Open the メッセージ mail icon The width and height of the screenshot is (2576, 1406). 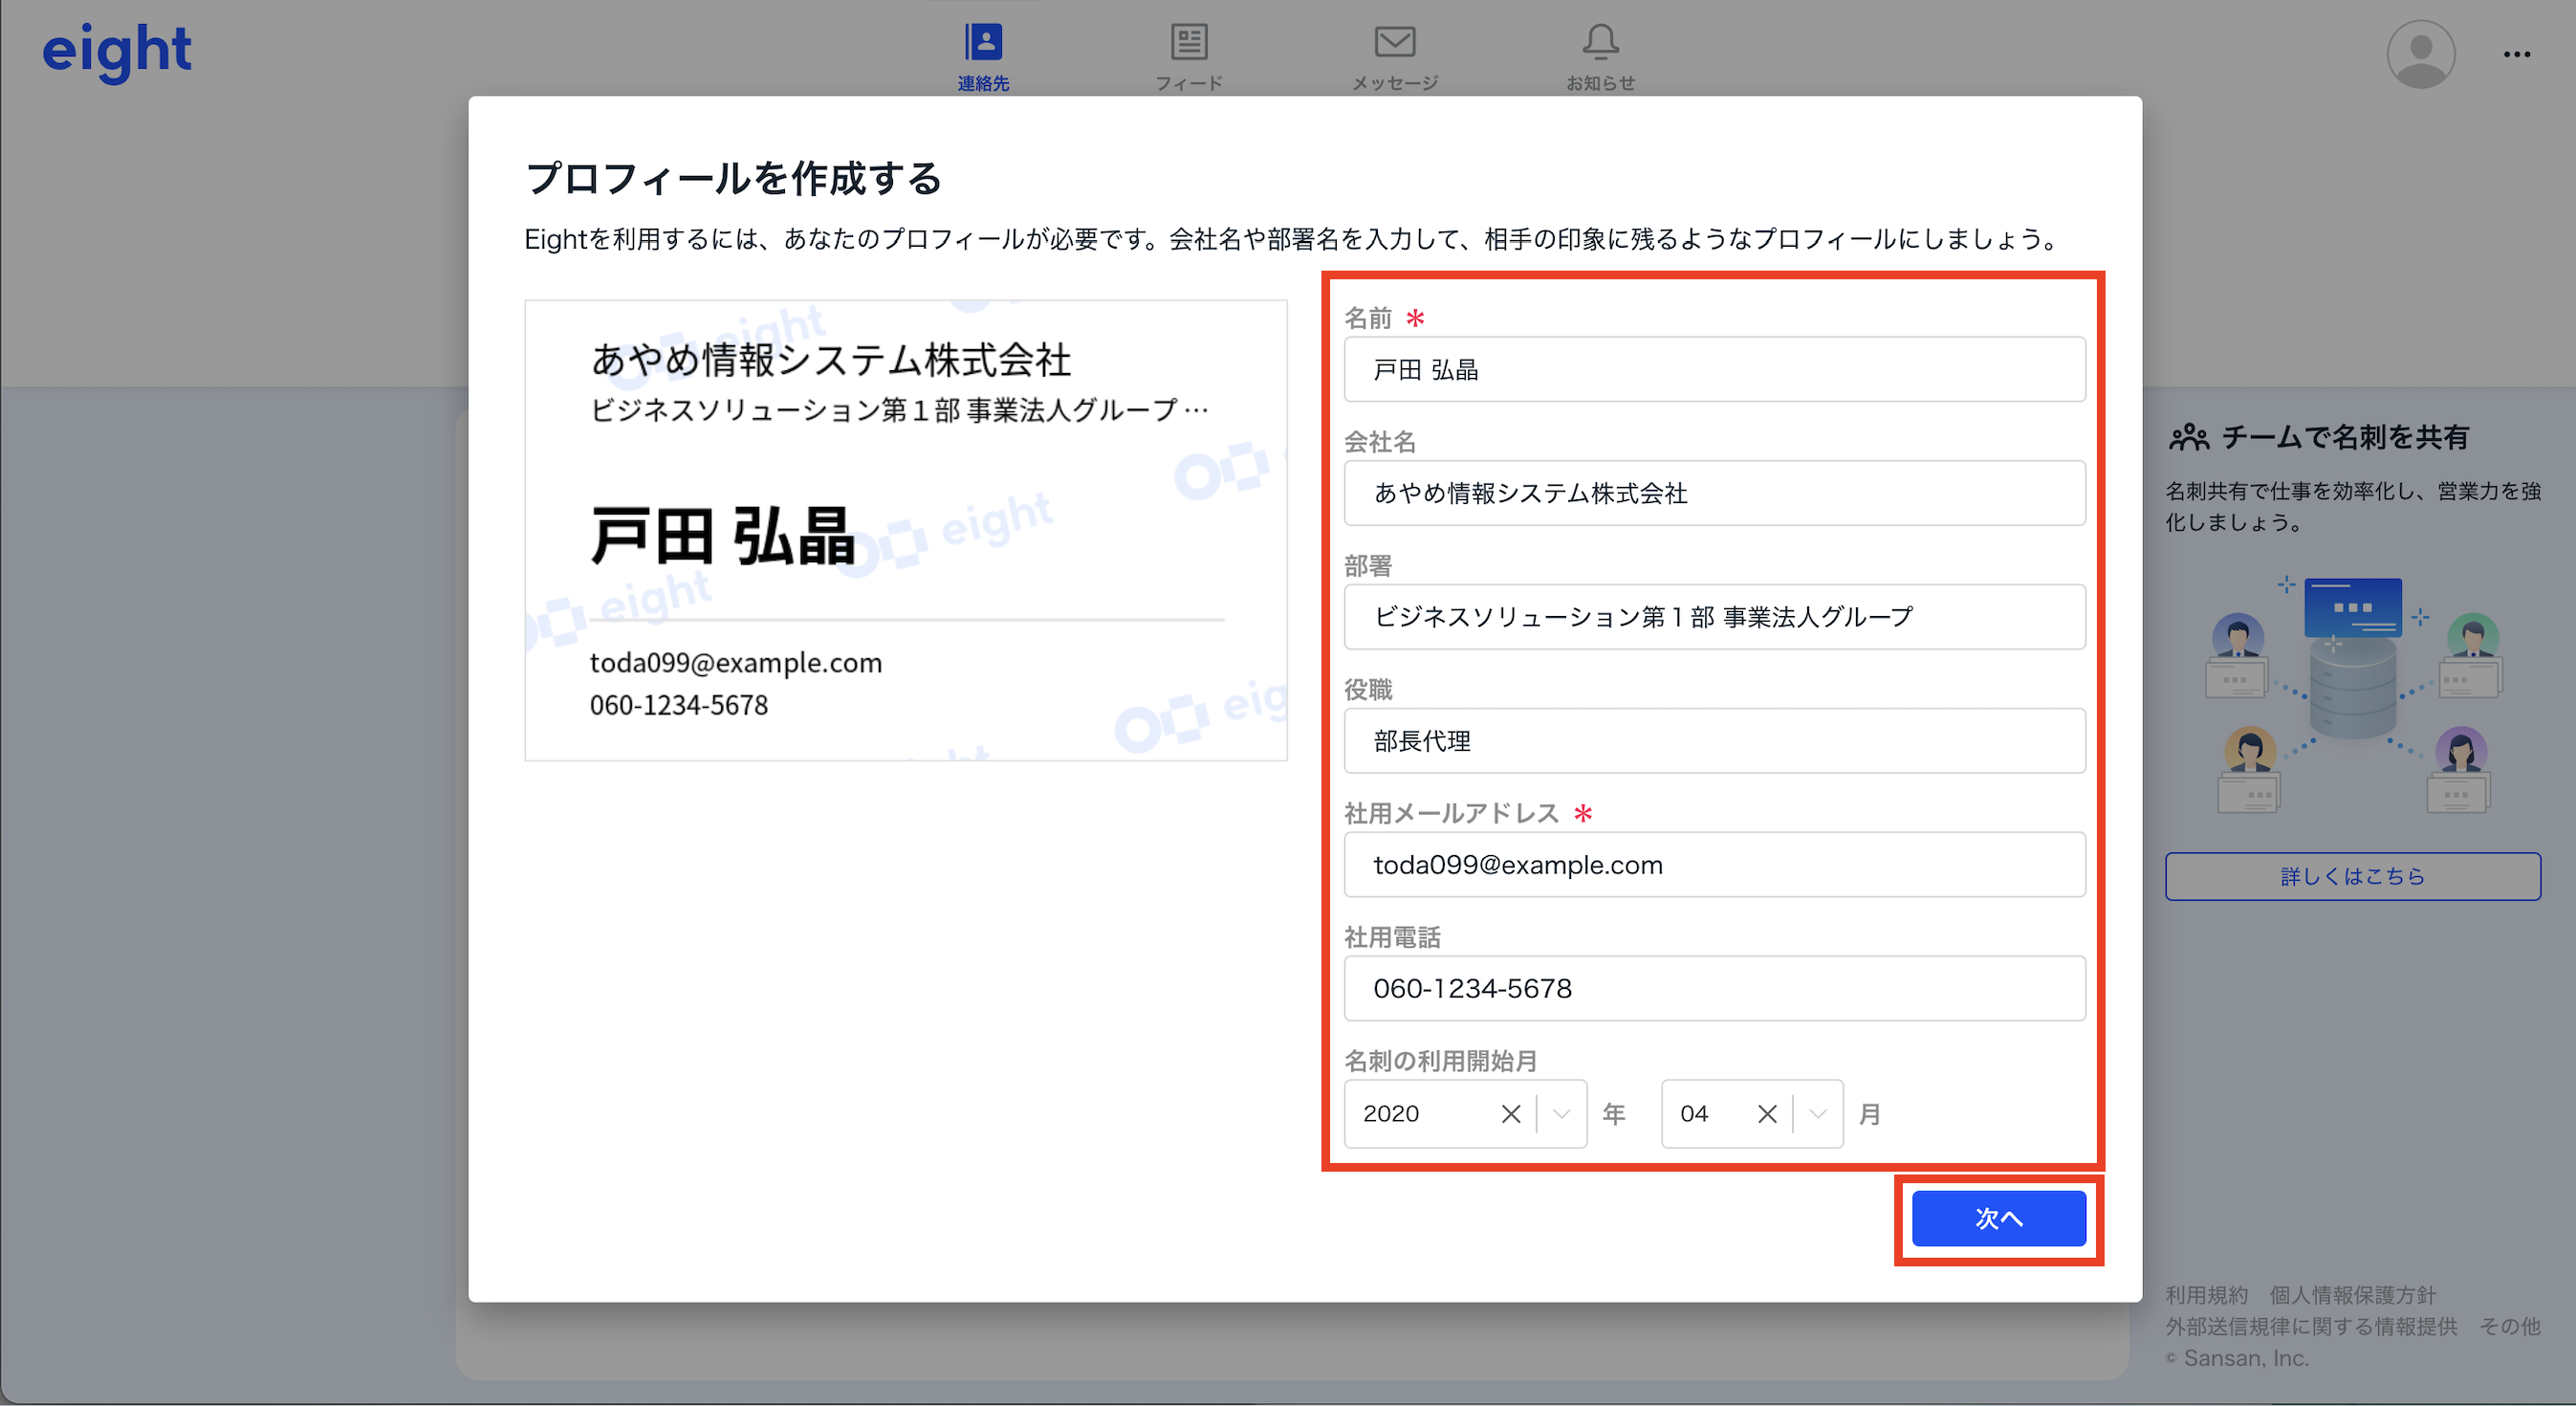pos(1394,42)
